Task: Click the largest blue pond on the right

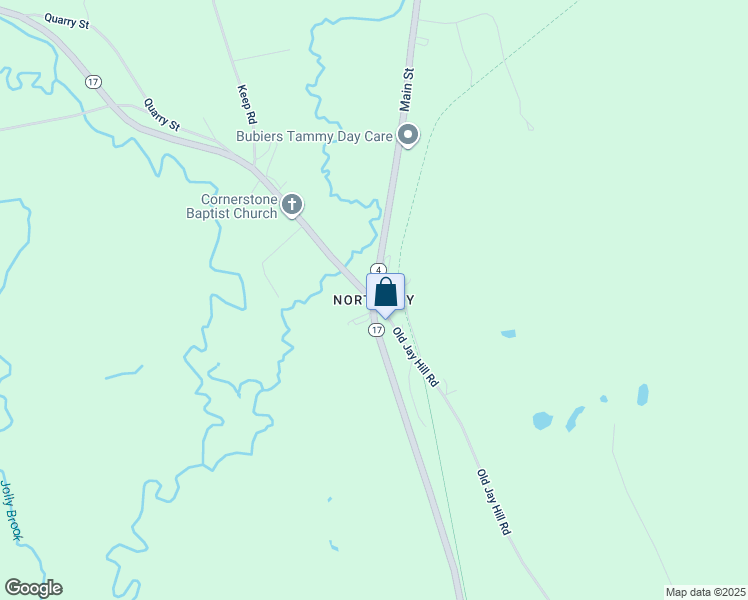Action: point(542,421)
